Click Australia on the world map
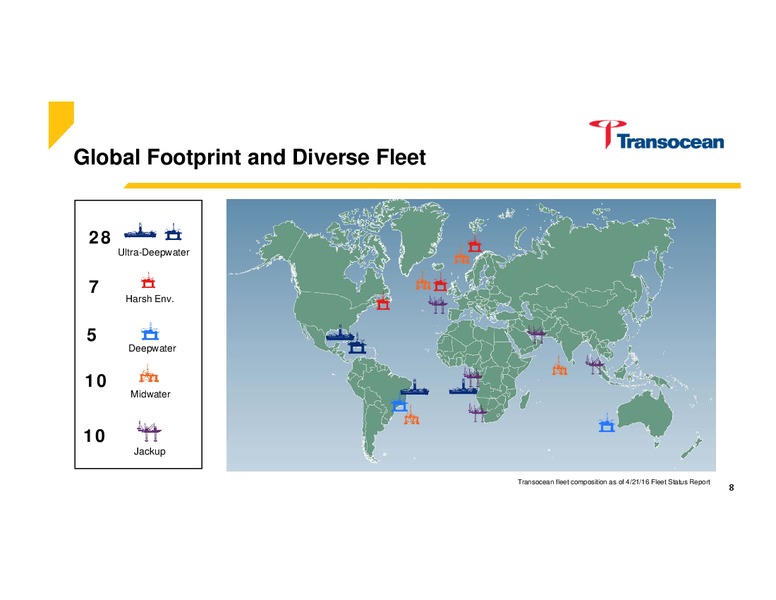The height and width of the screenshot is (600, 776). pyautogui.click(x=646, y=413)
